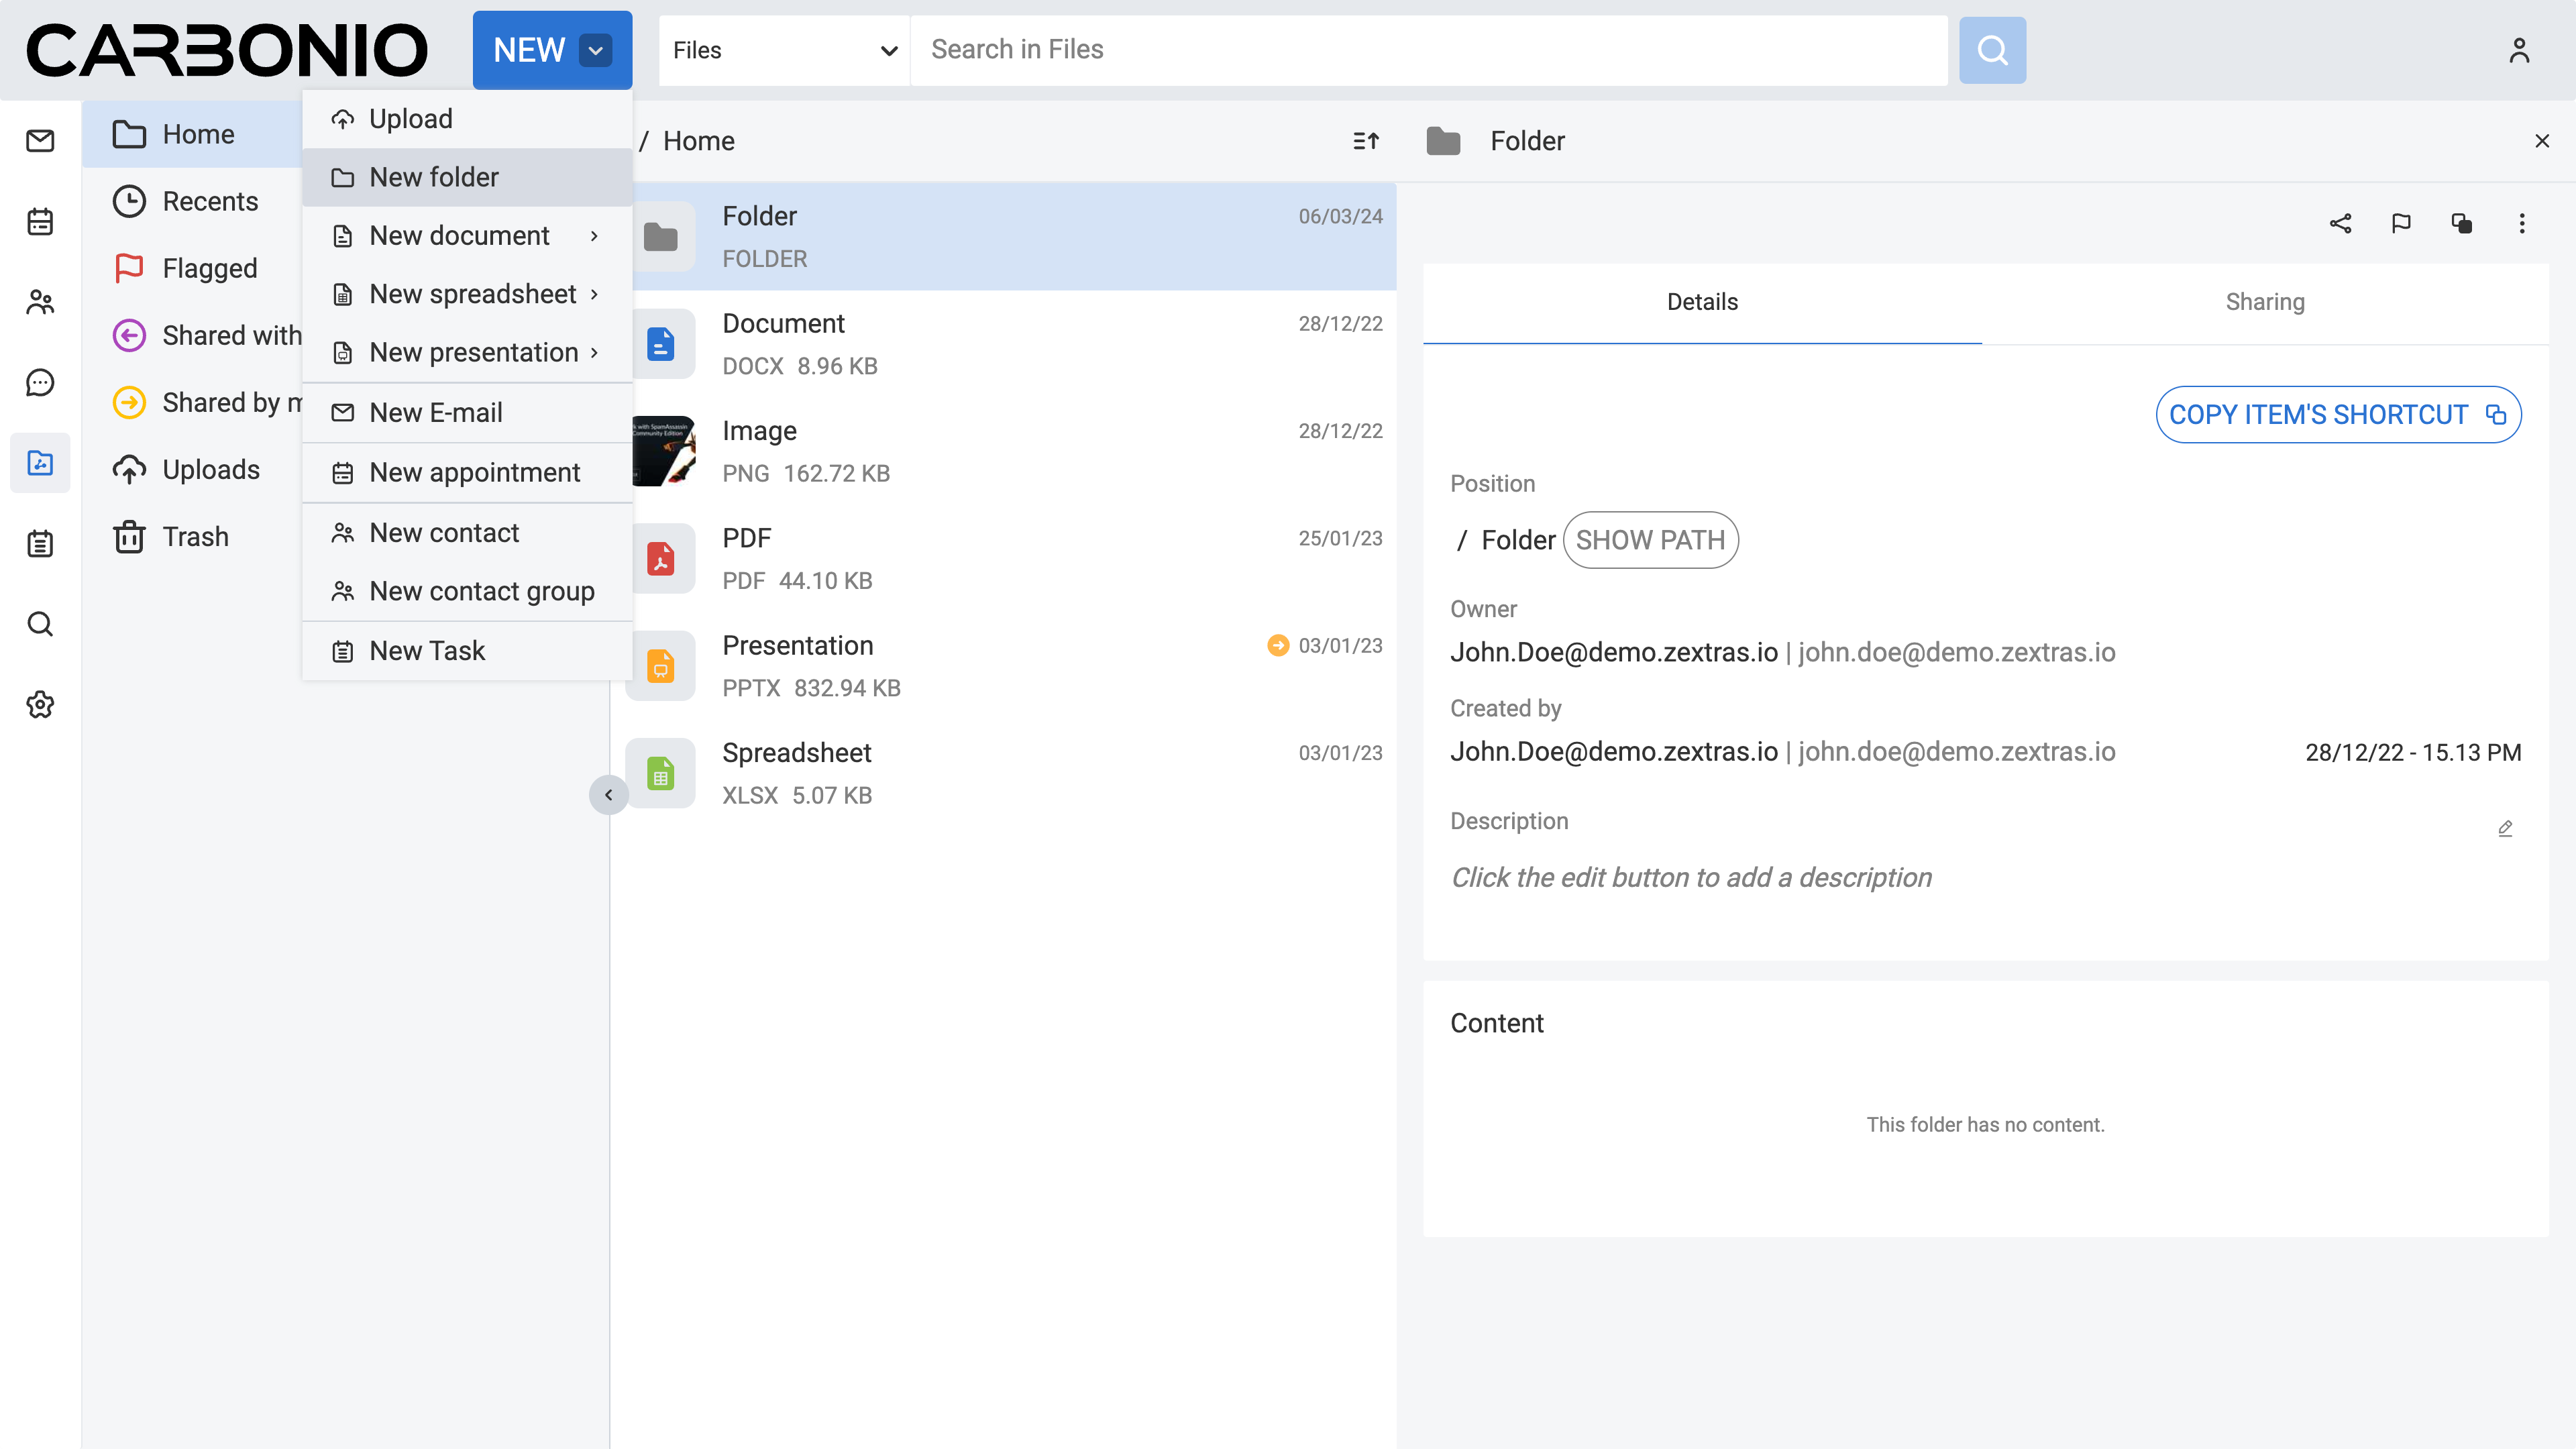
Task: Click the share icon for Folder
Action: [x=2340, y=223]
